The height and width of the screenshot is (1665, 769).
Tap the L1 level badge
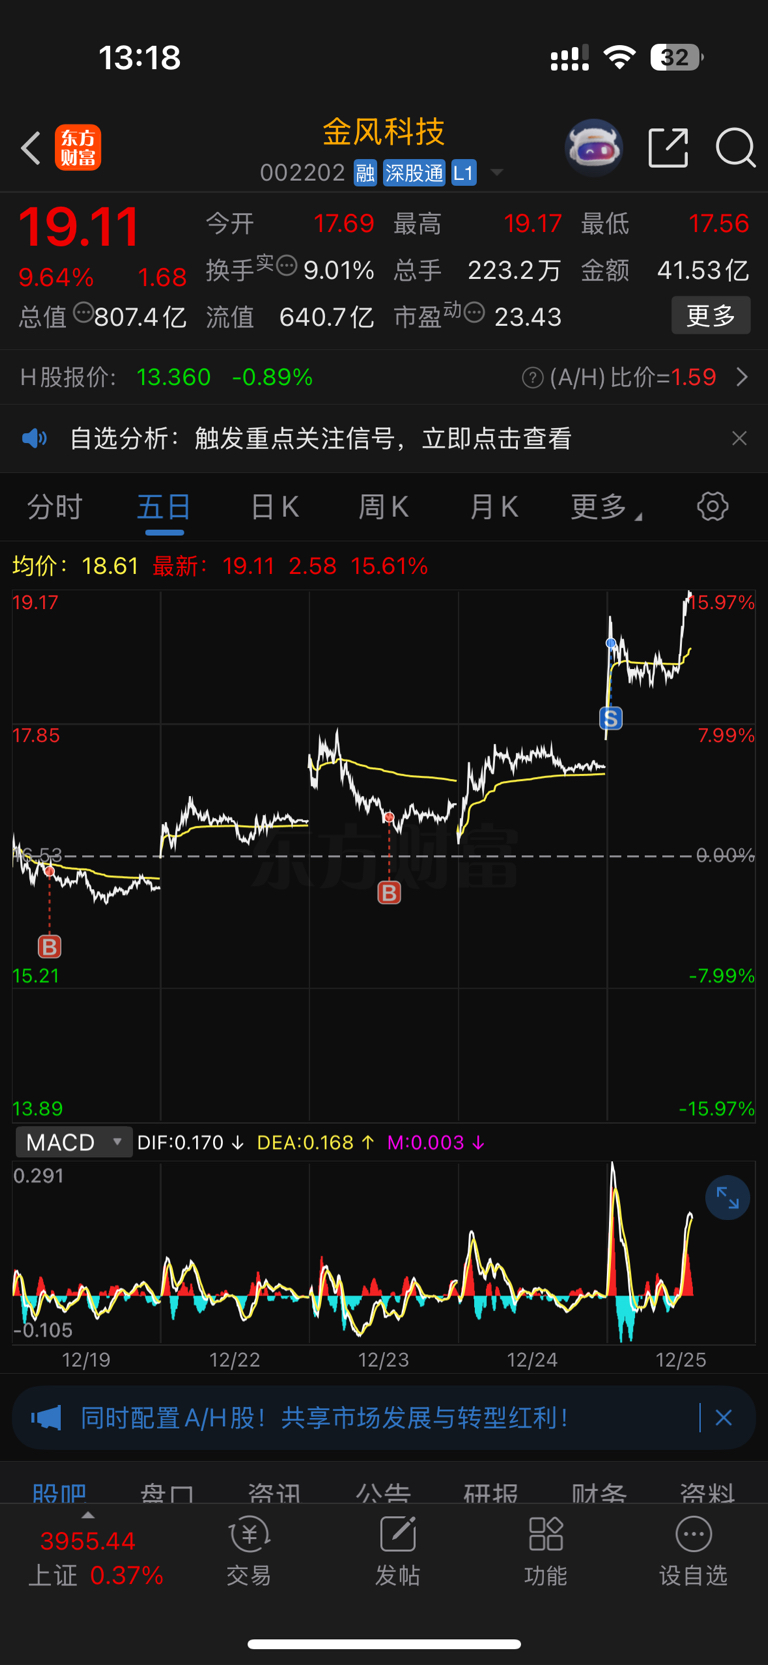pos(463,173)
